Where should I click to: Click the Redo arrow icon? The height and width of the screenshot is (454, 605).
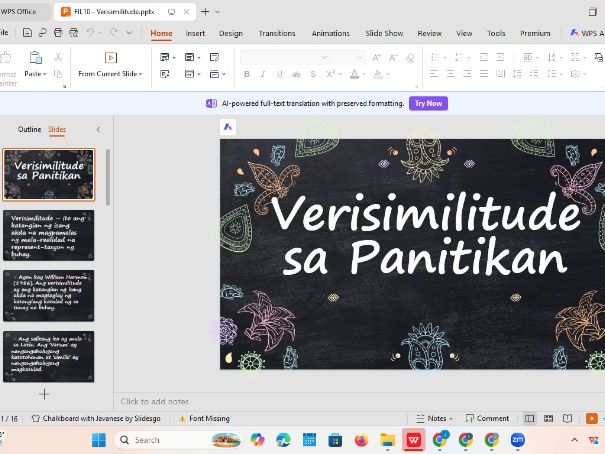114,33
